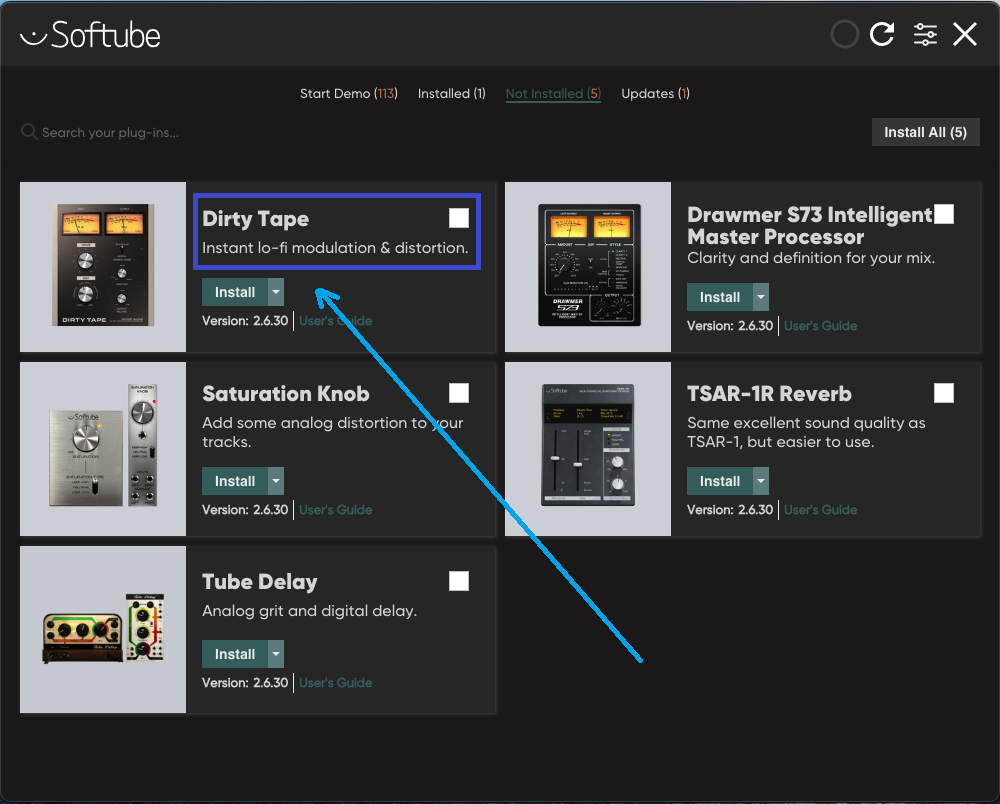Select the Not Installed tab
The width and height of the screenshot is (1000, 804).
tap(553, 94)
